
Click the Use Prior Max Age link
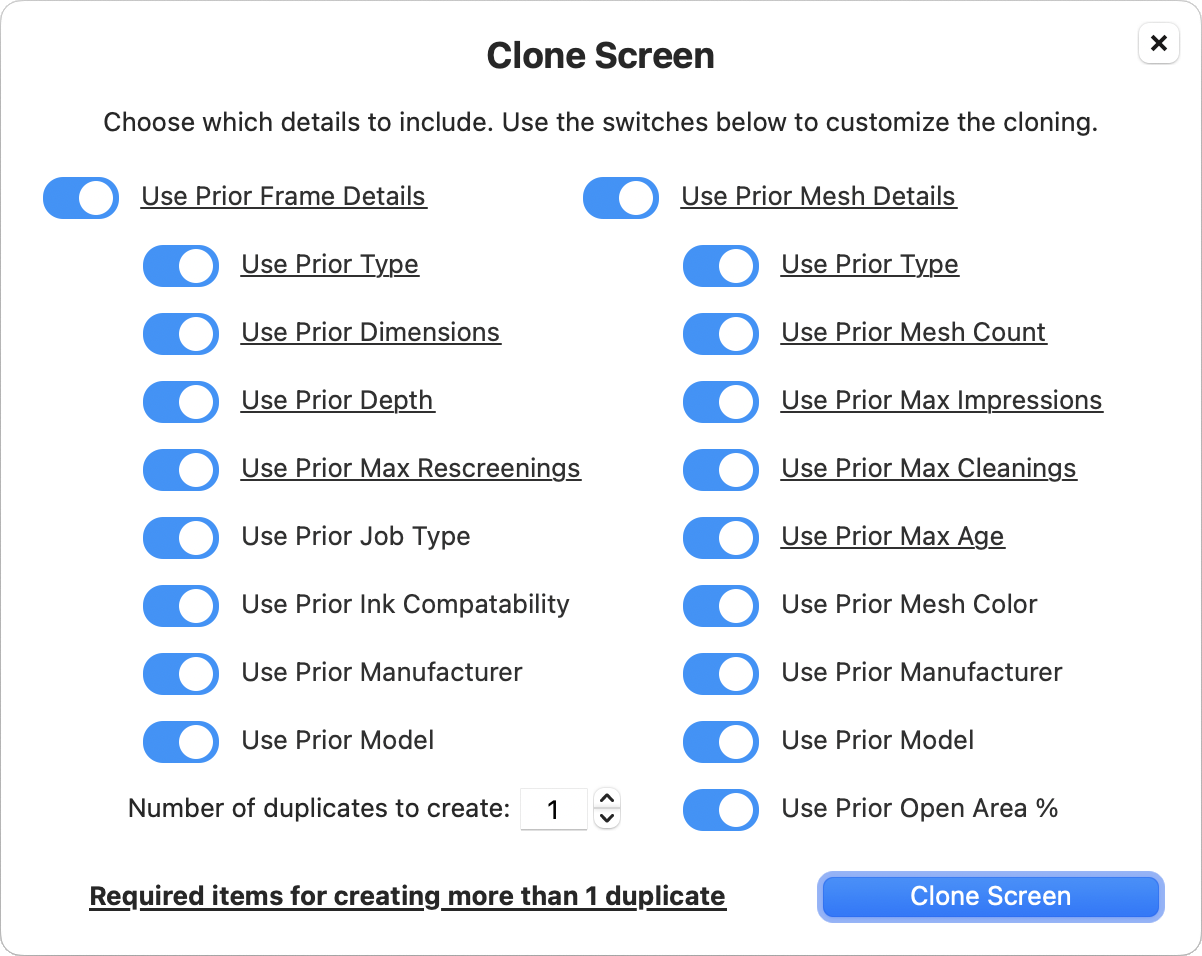pyautogui.click(x=892, y=537)
